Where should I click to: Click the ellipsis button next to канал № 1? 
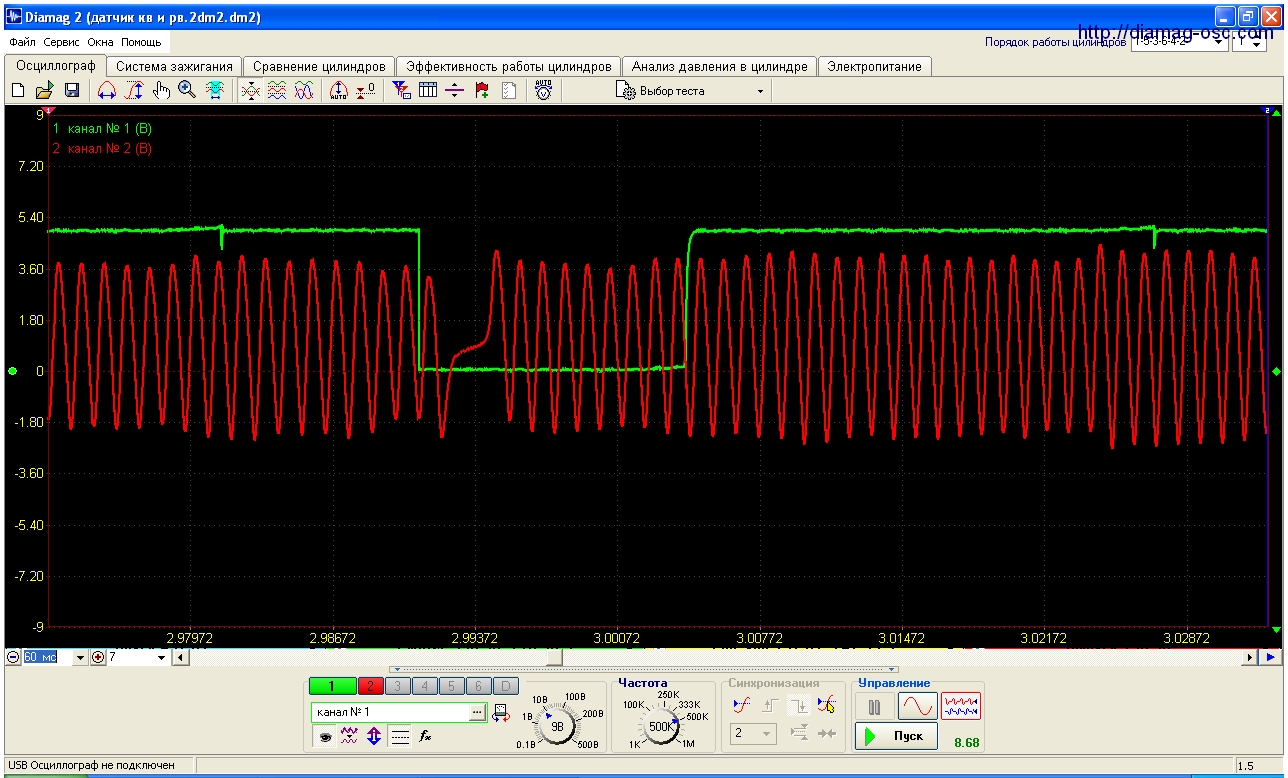(x=478, y=712)
